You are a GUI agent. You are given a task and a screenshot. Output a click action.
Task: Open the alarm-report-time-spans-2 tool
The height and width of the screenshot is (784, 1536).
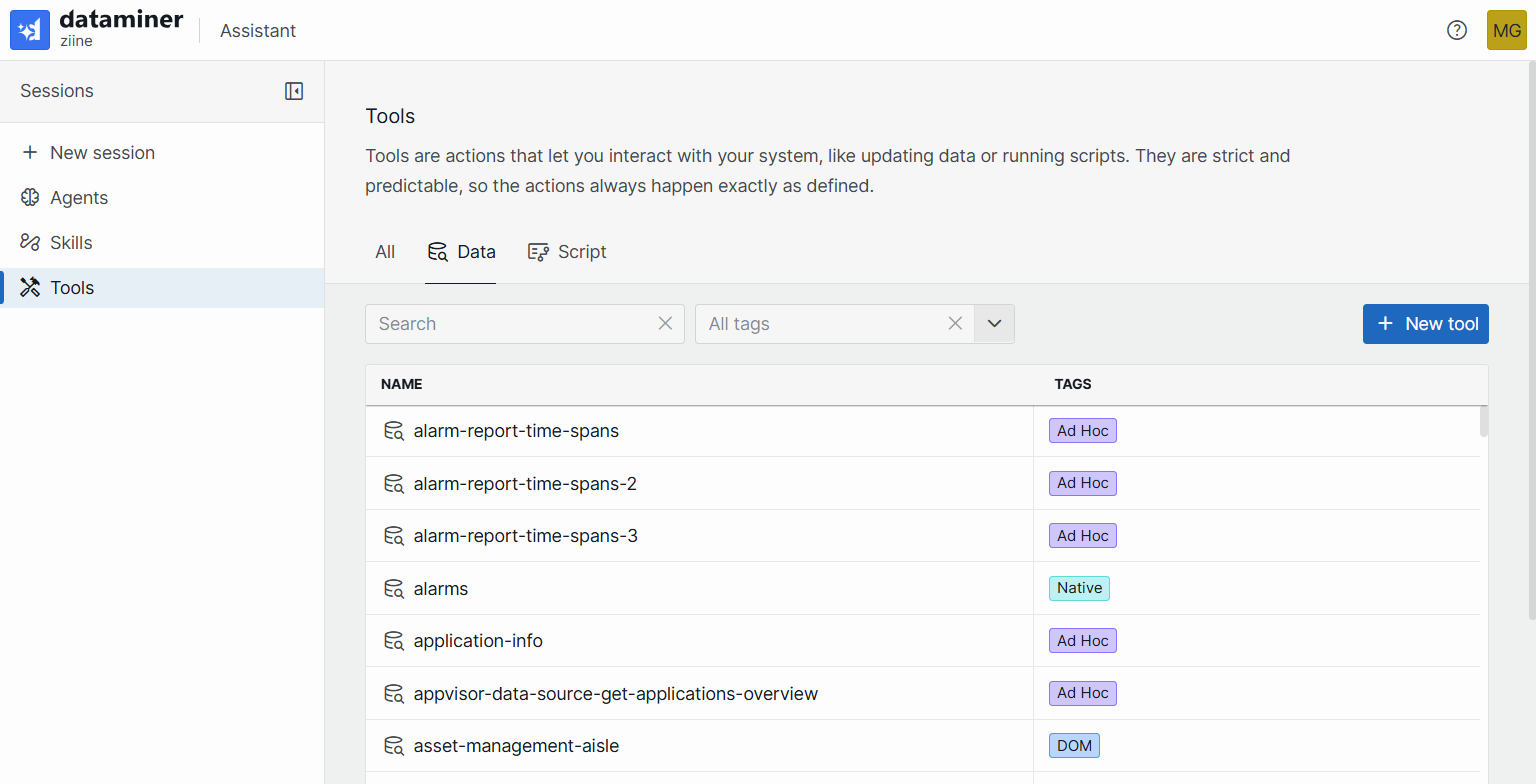click(x=525, y=484)
